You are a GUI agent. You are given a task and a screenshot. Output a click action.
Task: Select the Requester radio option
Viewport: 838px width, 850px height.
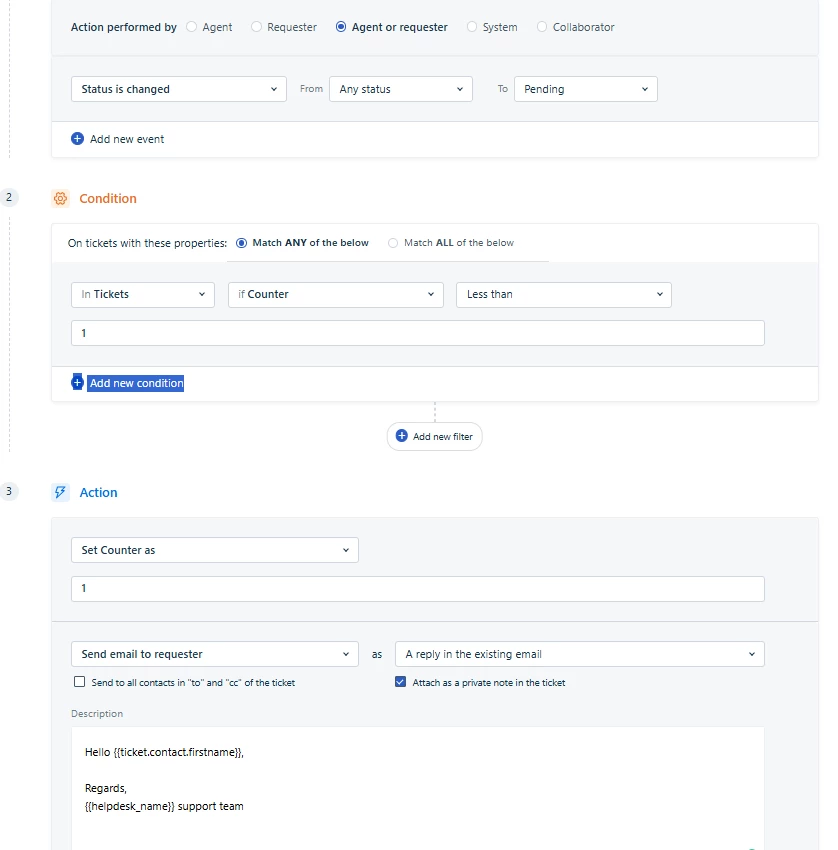point(256,27)
